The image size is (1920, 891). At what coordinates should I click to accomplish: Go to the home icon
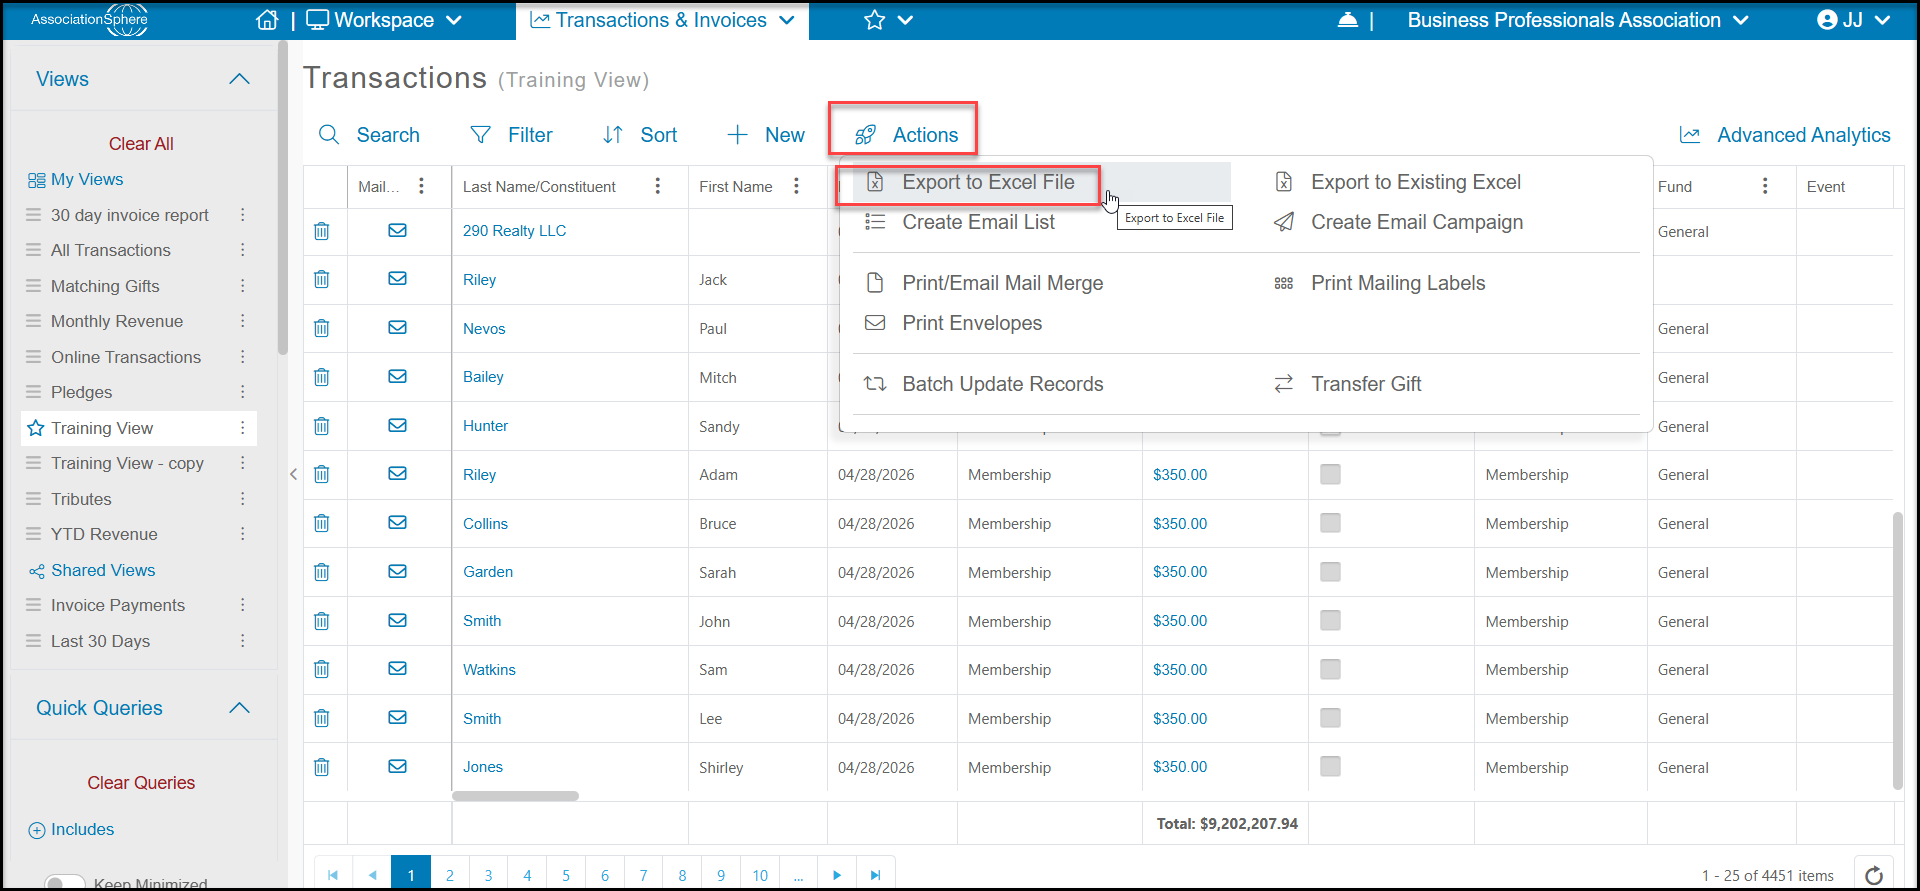pos(267,20)
